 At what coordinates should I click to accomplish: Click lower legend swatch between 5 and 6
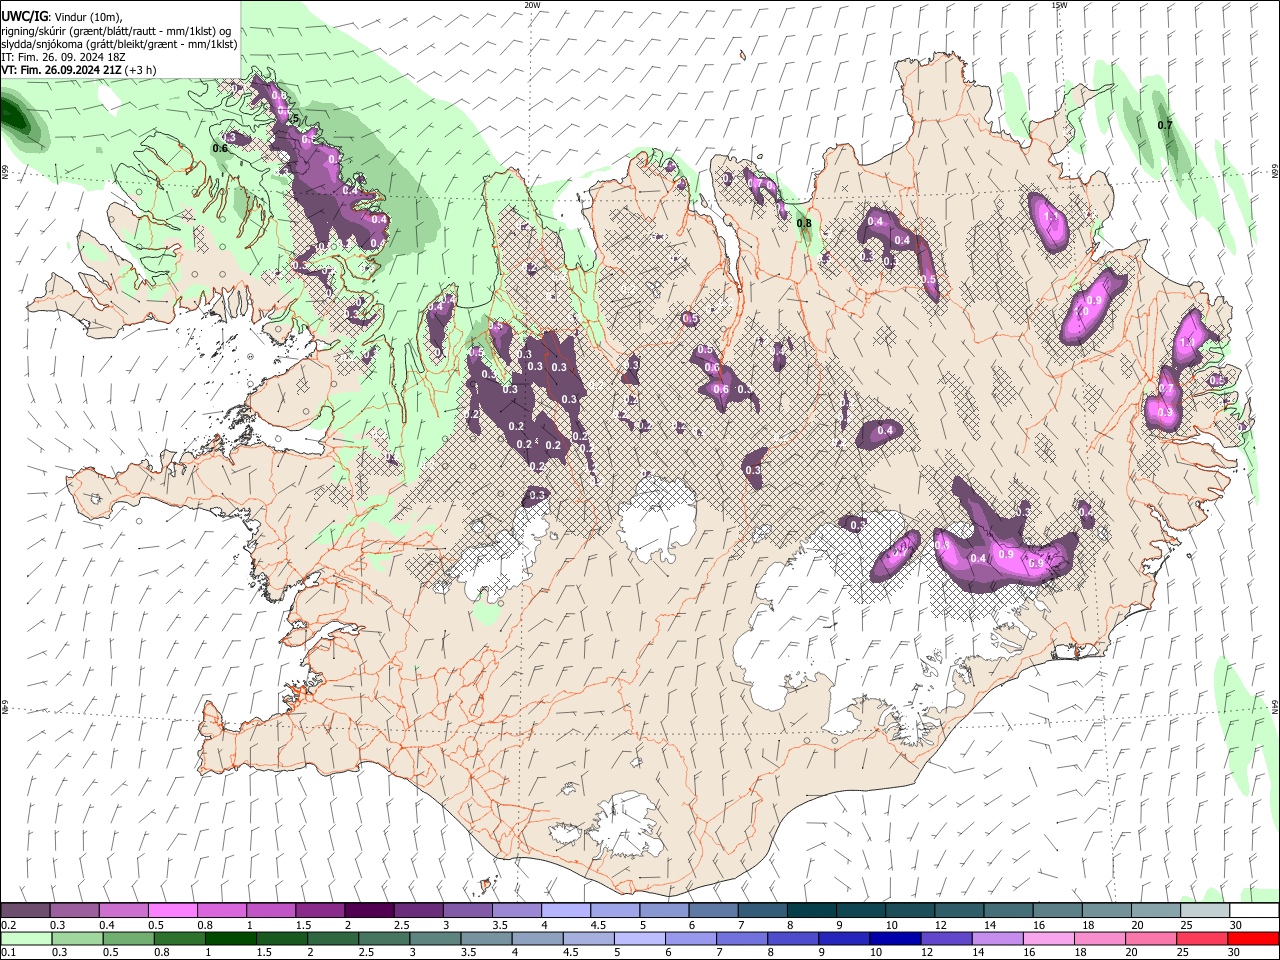(638, 938)
